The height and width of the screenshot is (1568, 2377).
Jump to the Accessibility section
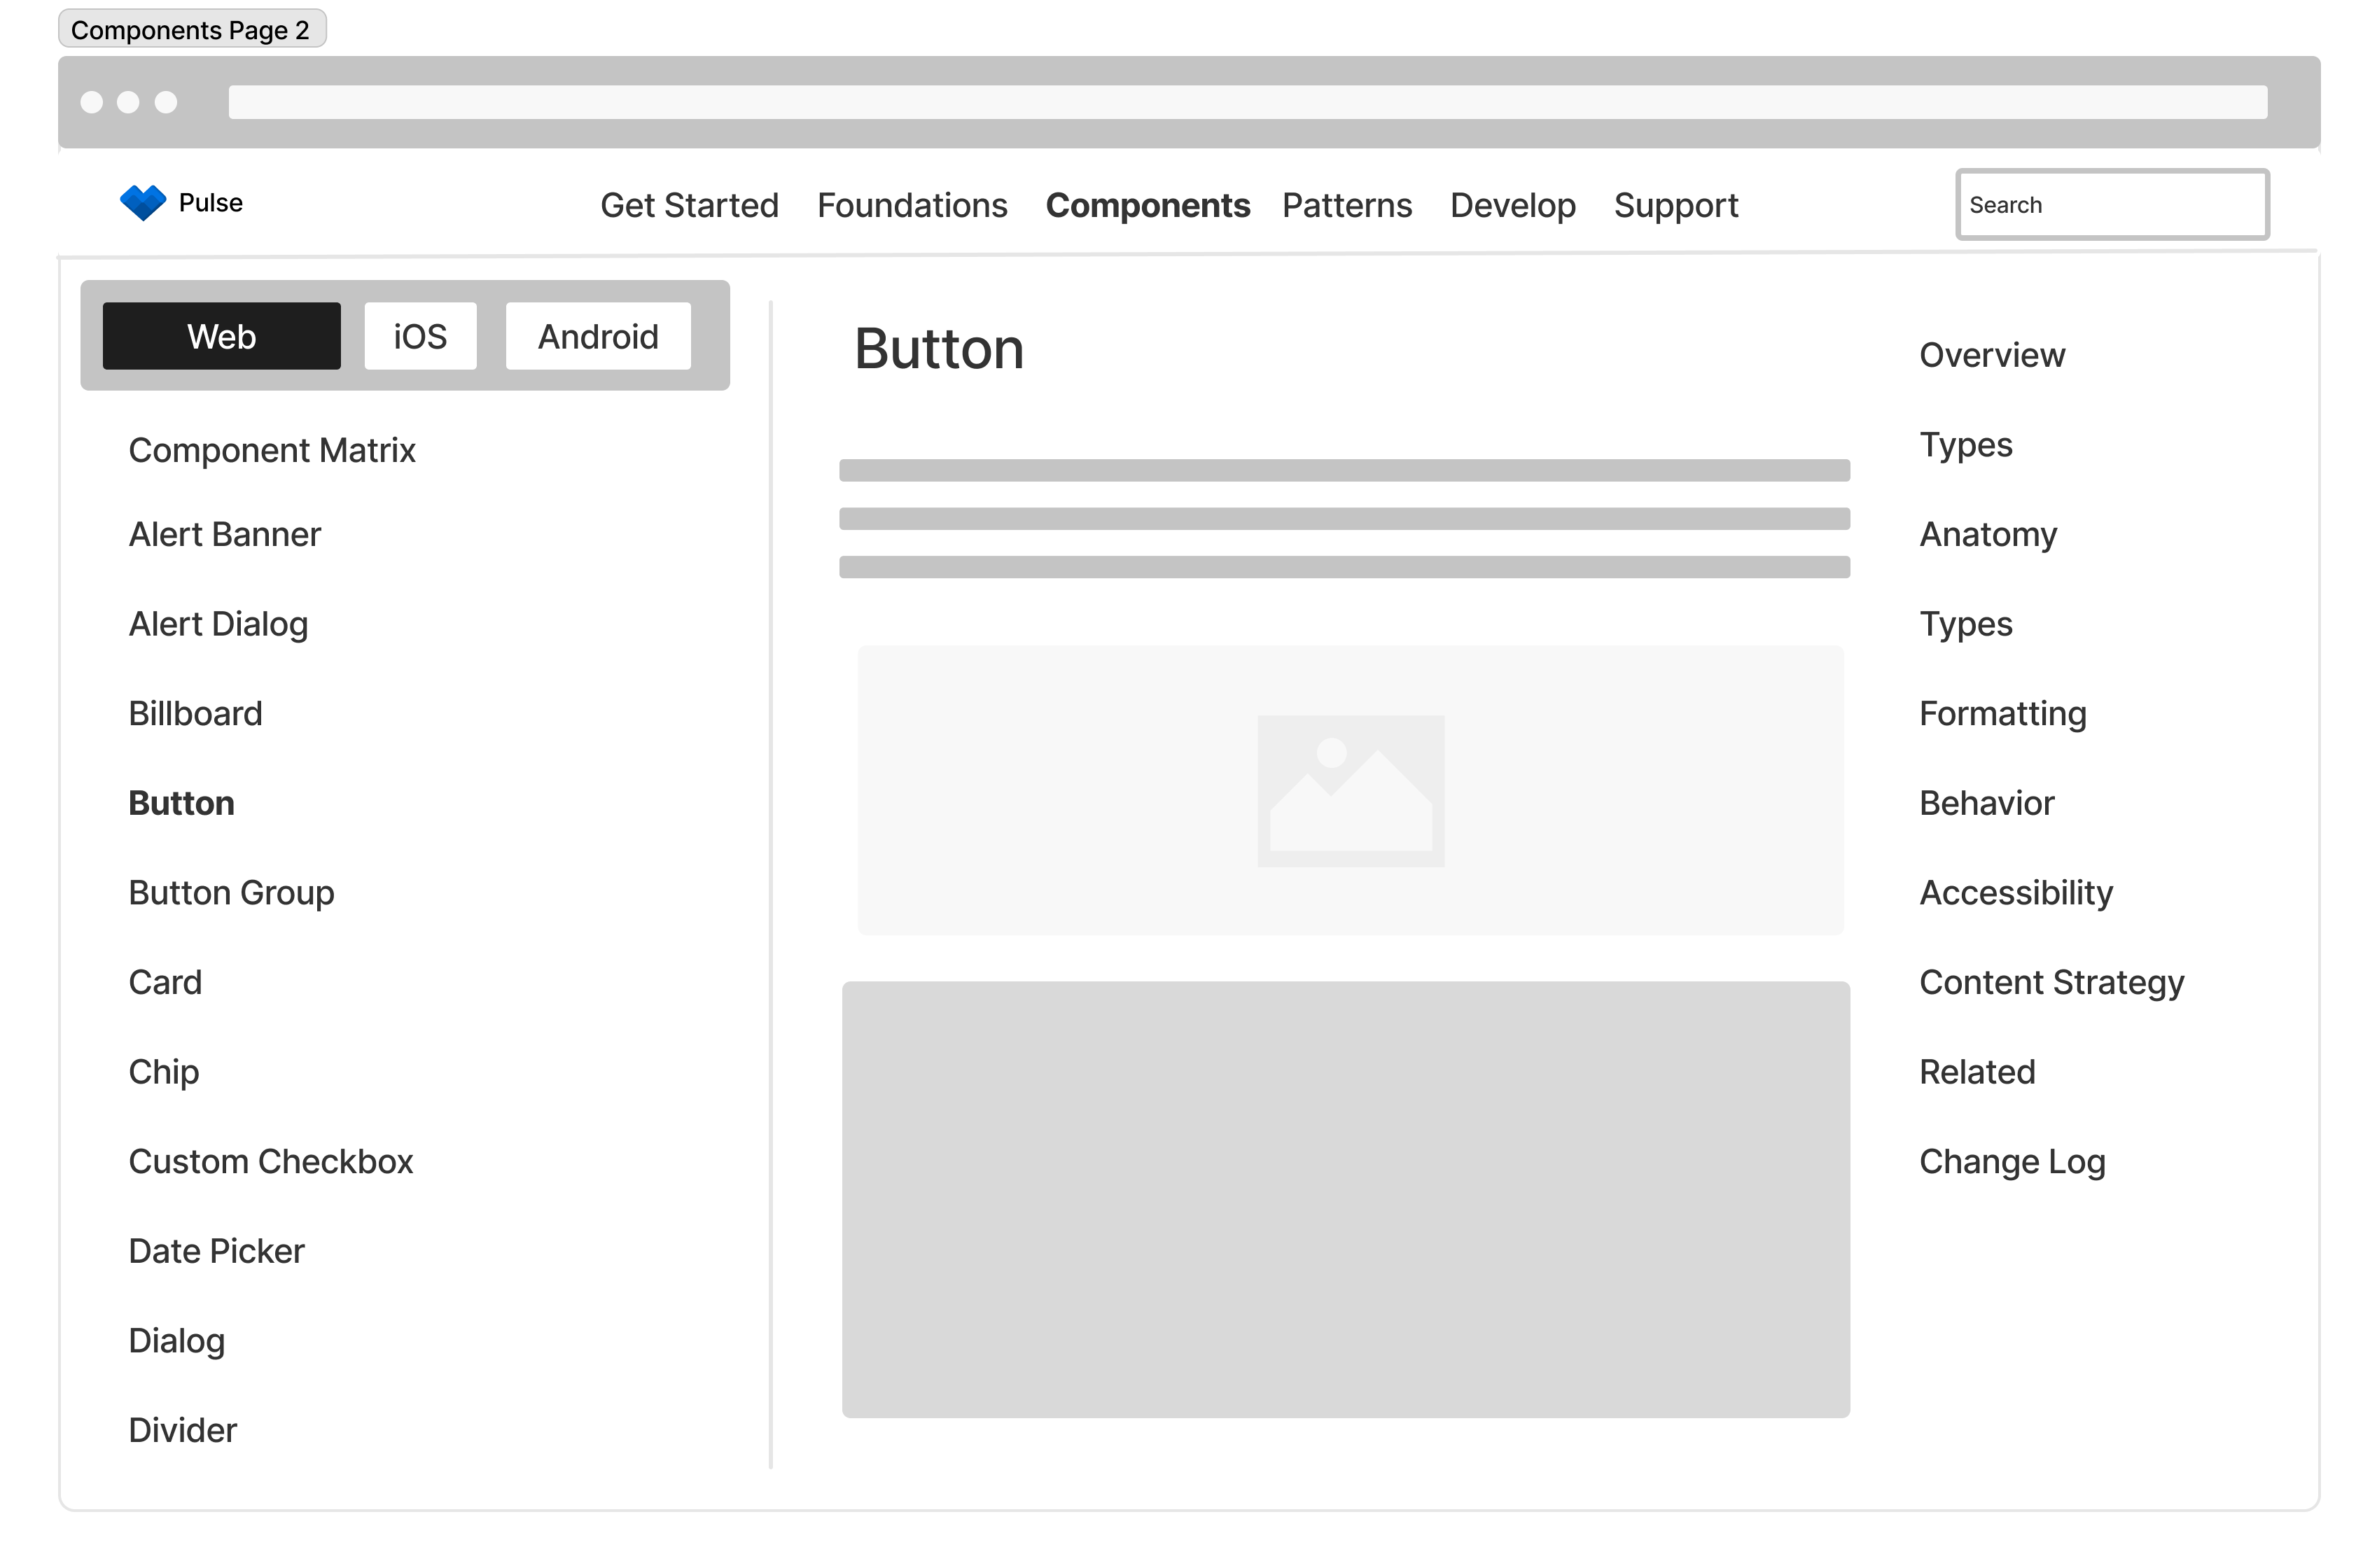coord(2016,892)
